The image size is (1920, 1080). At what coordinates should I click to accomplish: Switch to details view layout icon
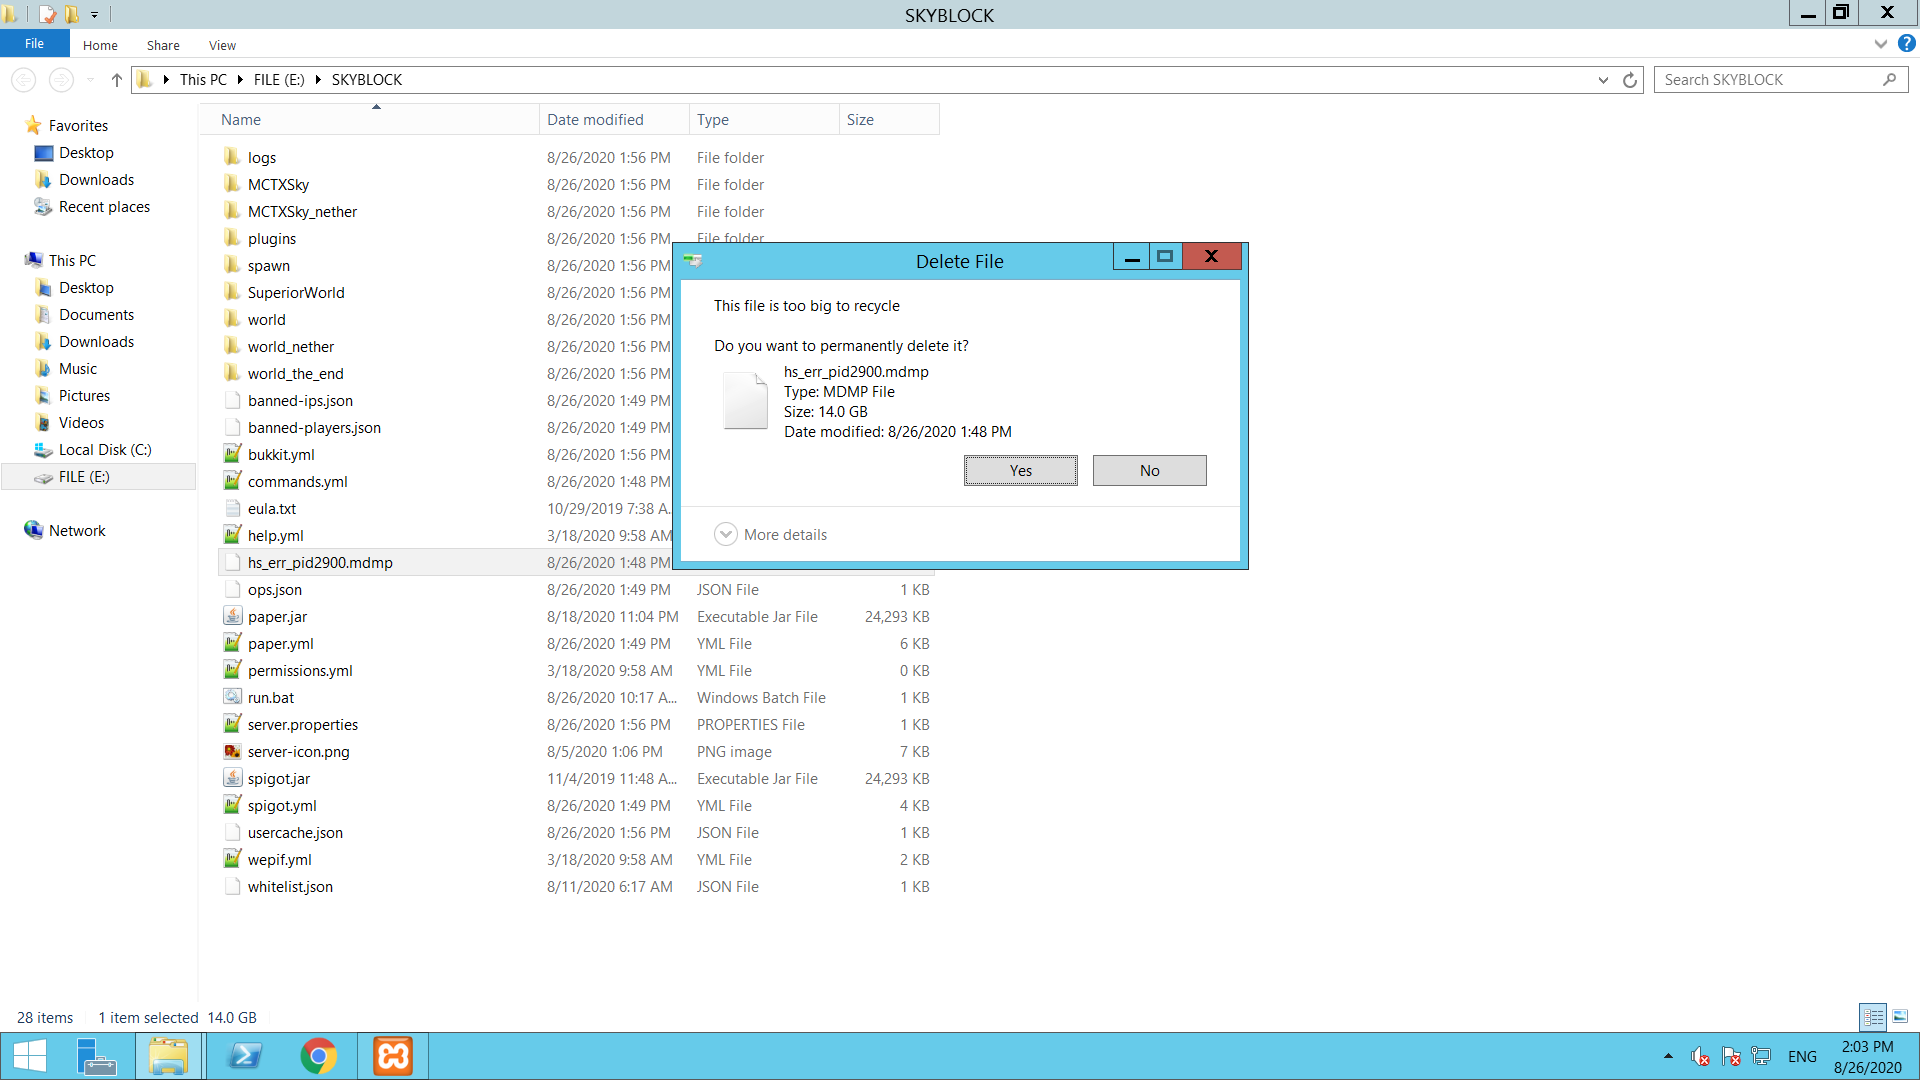[x=1873, y=1017]
